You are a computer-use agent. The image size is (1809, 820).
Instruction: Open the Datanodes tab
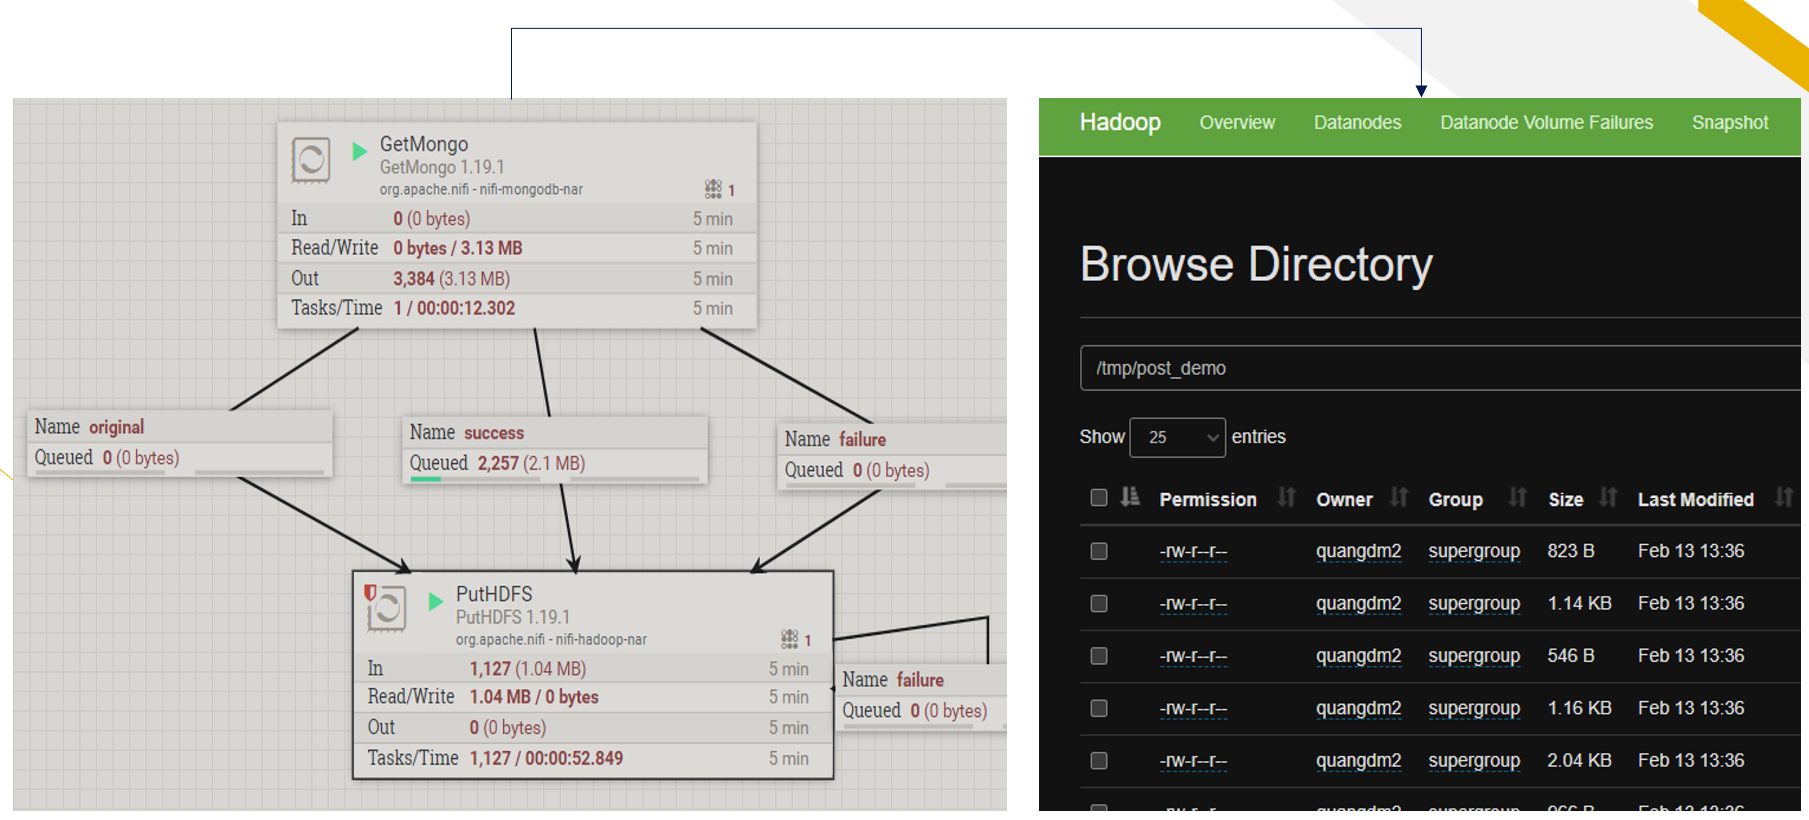click(x=1357, y=123)
